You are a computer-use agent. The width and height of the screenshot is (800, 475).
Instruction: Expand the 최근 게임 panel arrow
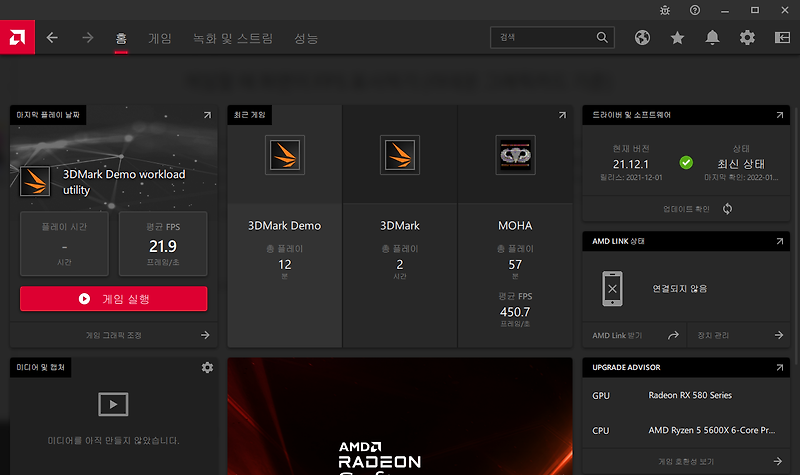pos(562,115)
